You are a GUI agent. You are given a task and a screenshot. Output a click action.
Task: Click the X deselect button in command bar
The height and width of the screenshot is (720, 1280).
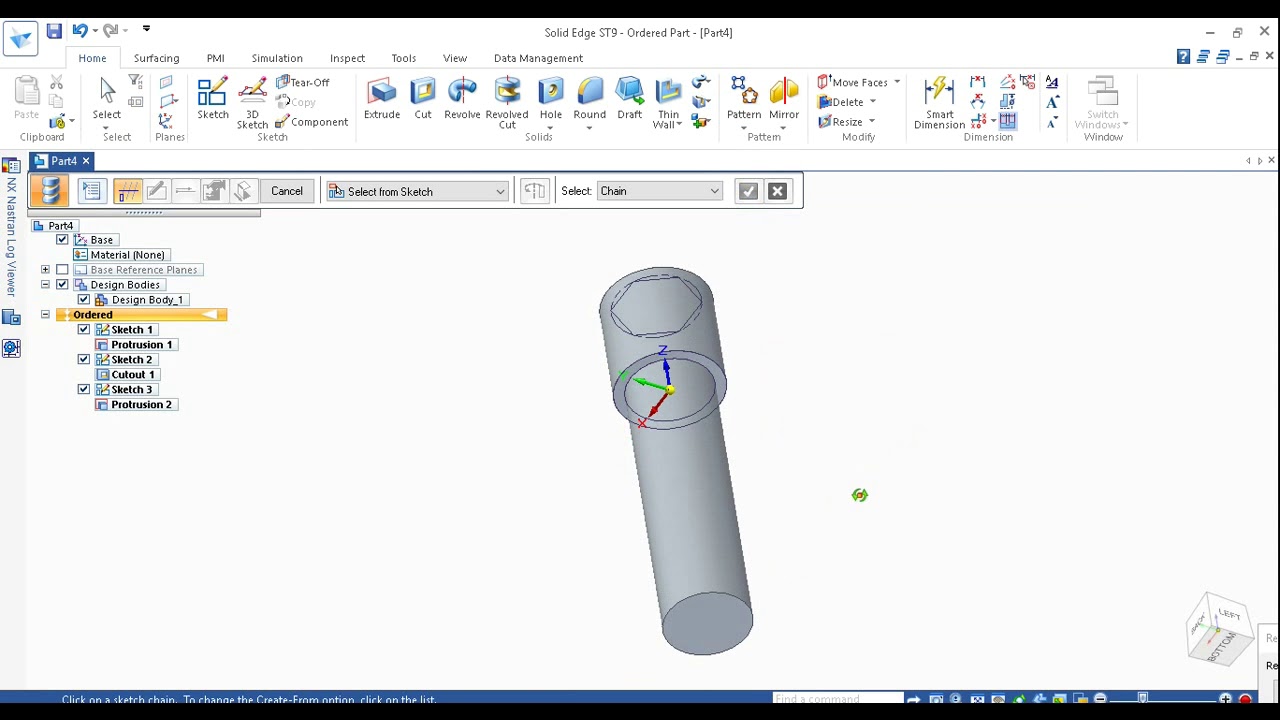coord(777,191)
